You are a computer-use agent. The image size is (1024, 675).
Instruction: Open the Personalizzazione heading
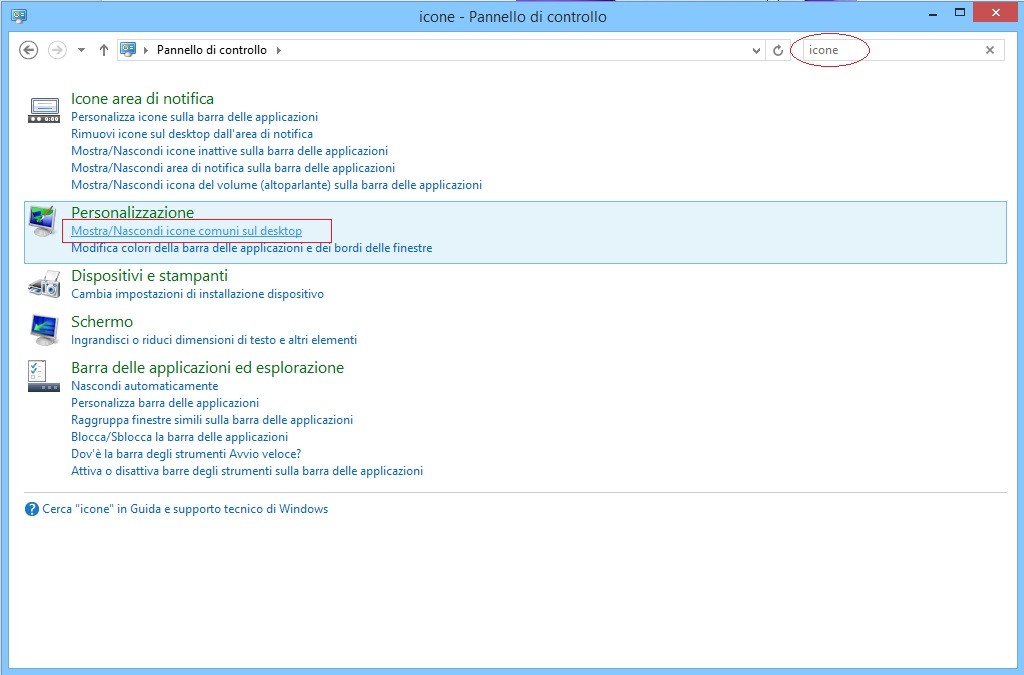[133, 212]
